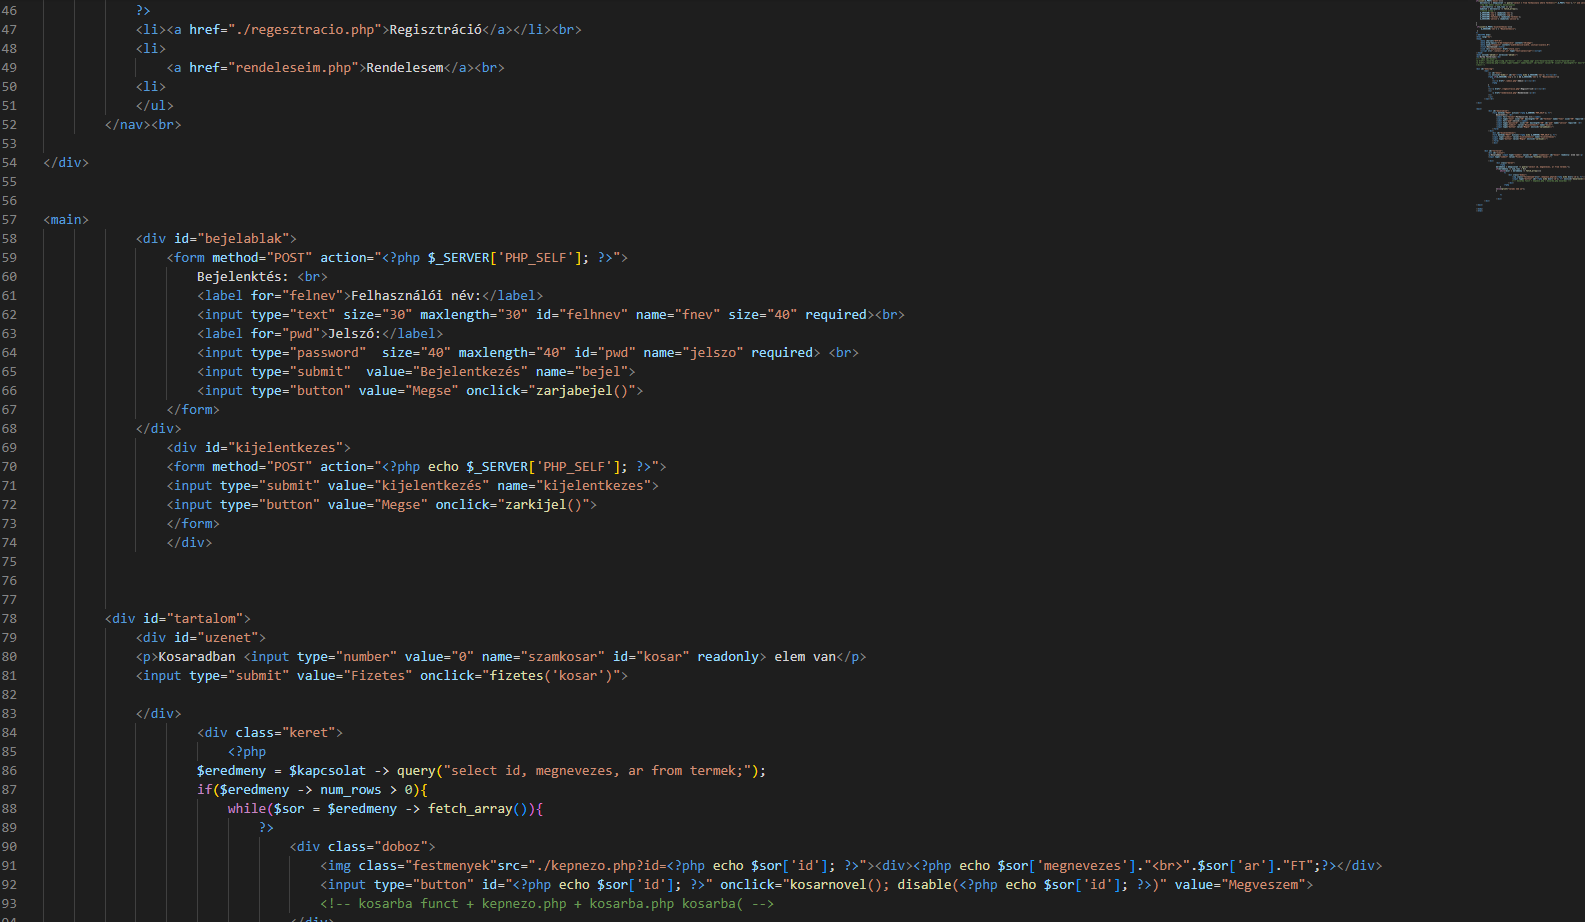Click the "Fizetes" value string
The height and width of the screenshot is (922, 1585).
pyautogui.click(x=378, y=676)
